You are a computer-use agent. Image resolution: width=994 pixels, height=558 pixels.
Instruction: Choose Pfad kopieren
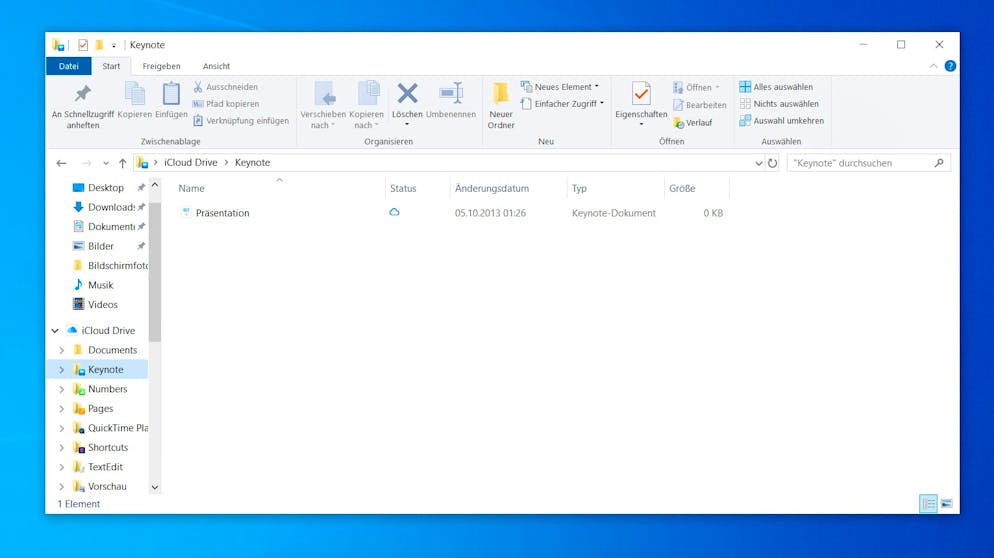(x=226, y=103)
